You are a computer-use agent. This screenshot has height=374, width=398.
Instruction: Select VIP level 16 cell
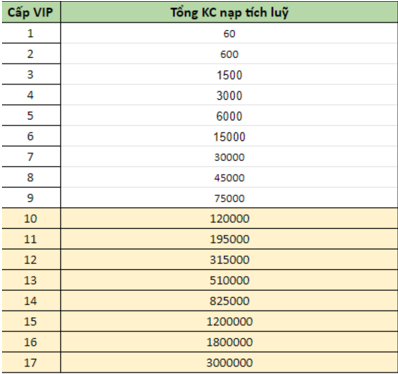click(x=31, y=342)
